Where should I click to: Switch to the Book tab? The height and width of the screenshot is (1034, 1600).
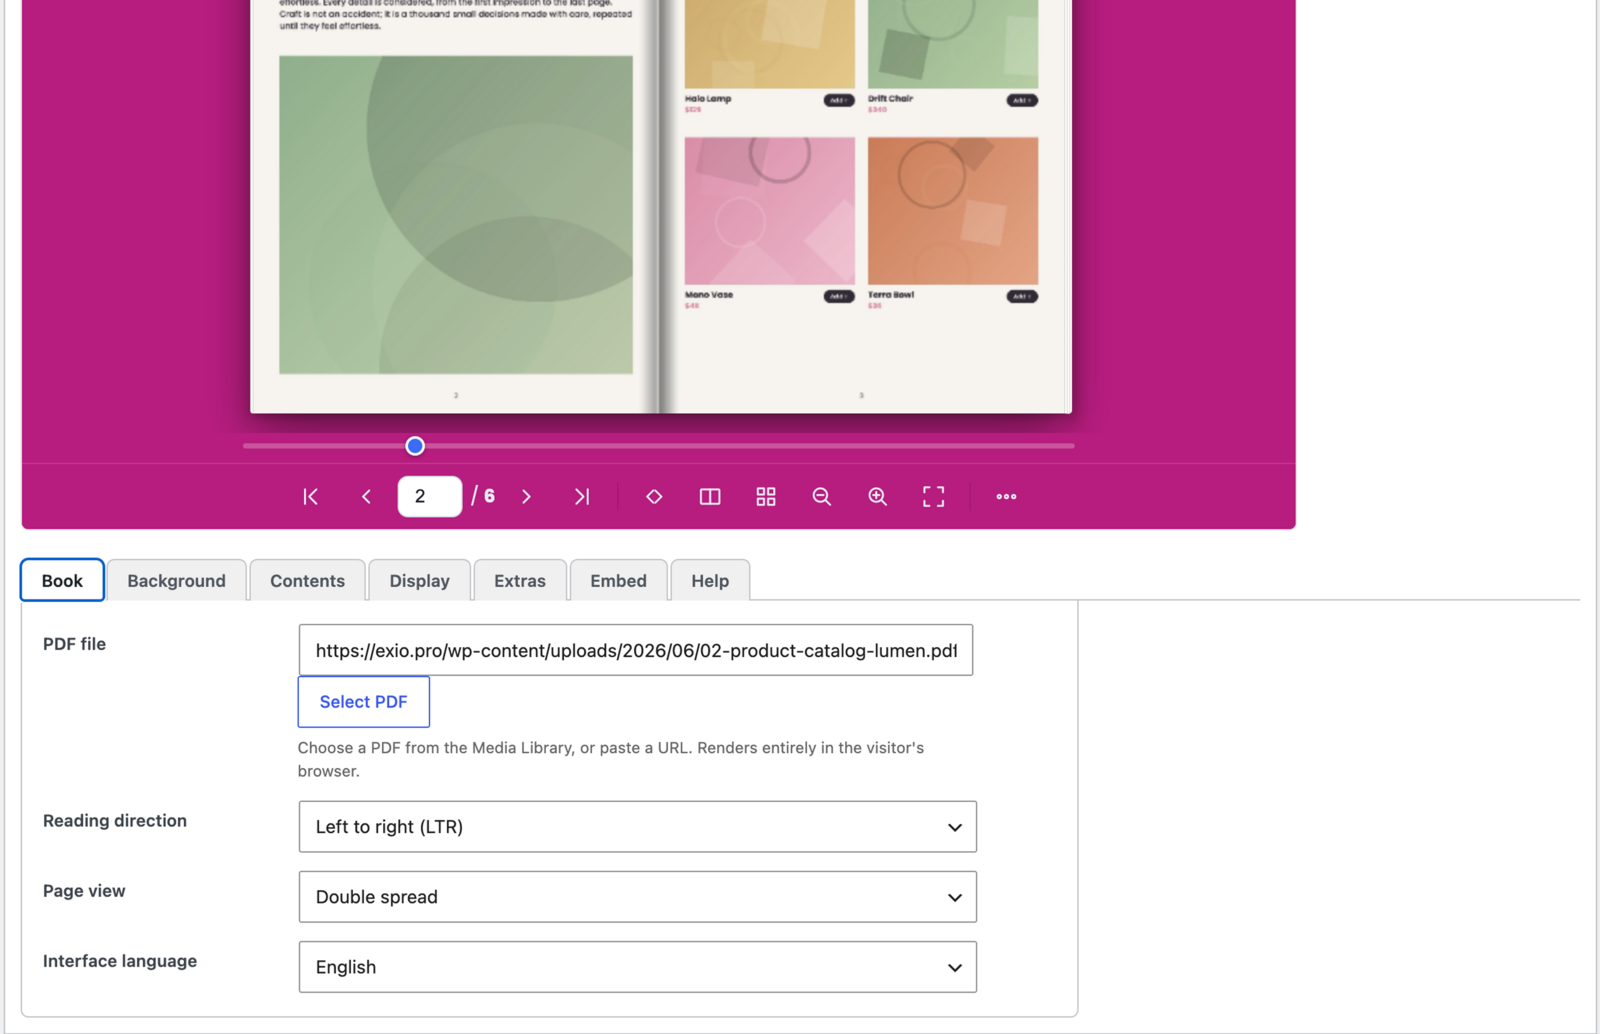pyautogui.click(x=62, y=580)
